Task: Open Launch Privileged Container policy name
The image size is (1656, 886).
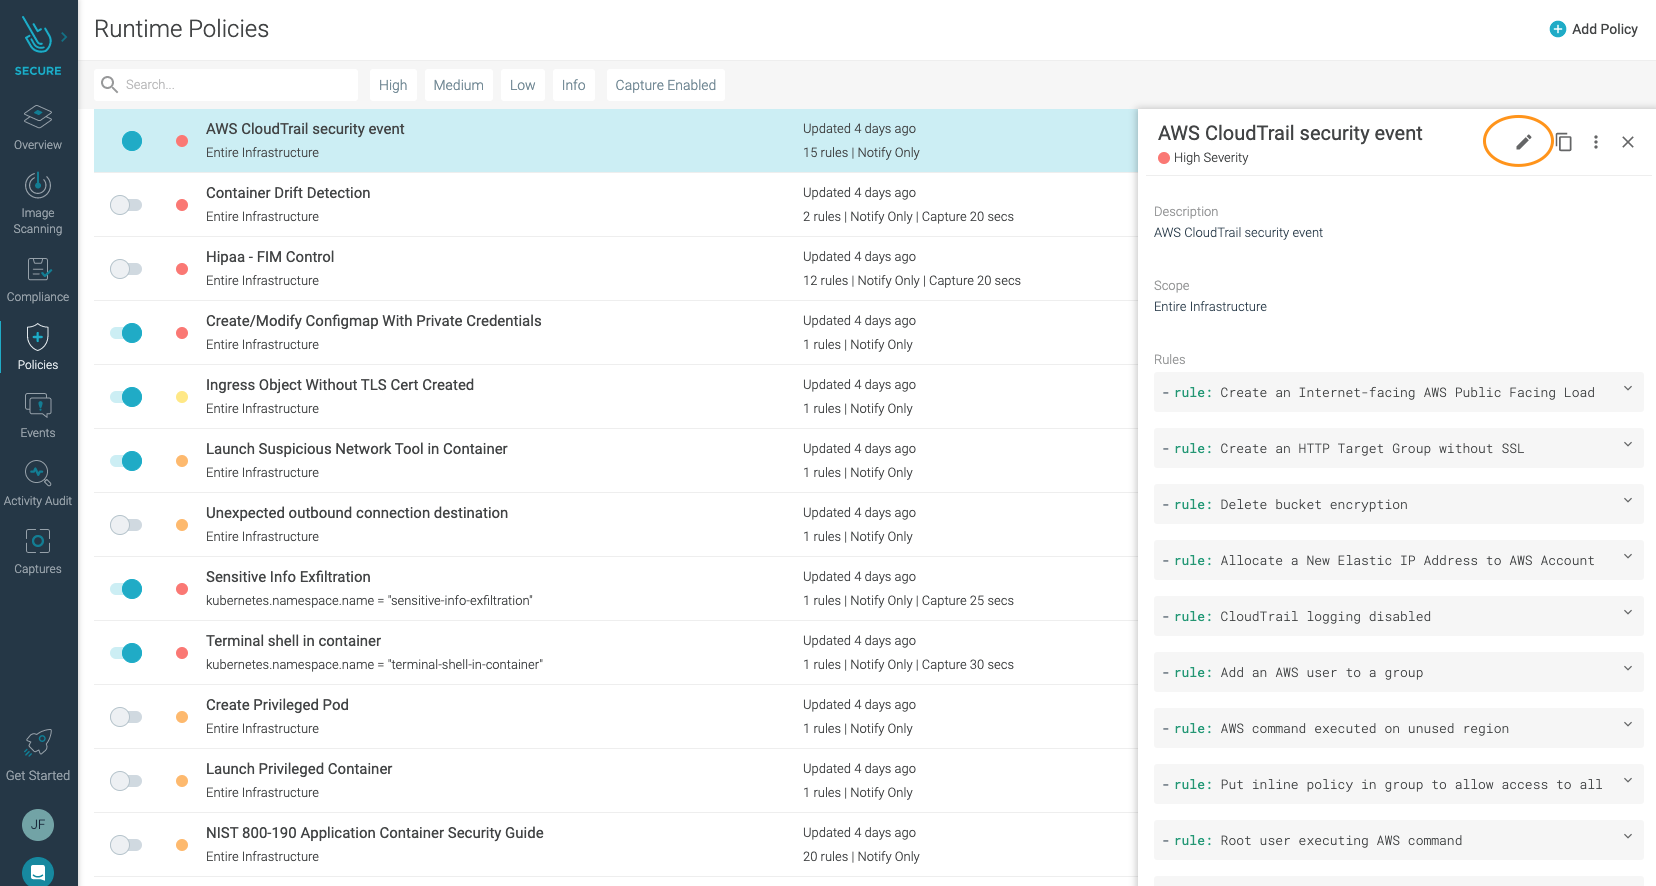Action: [x=299, y=769]
